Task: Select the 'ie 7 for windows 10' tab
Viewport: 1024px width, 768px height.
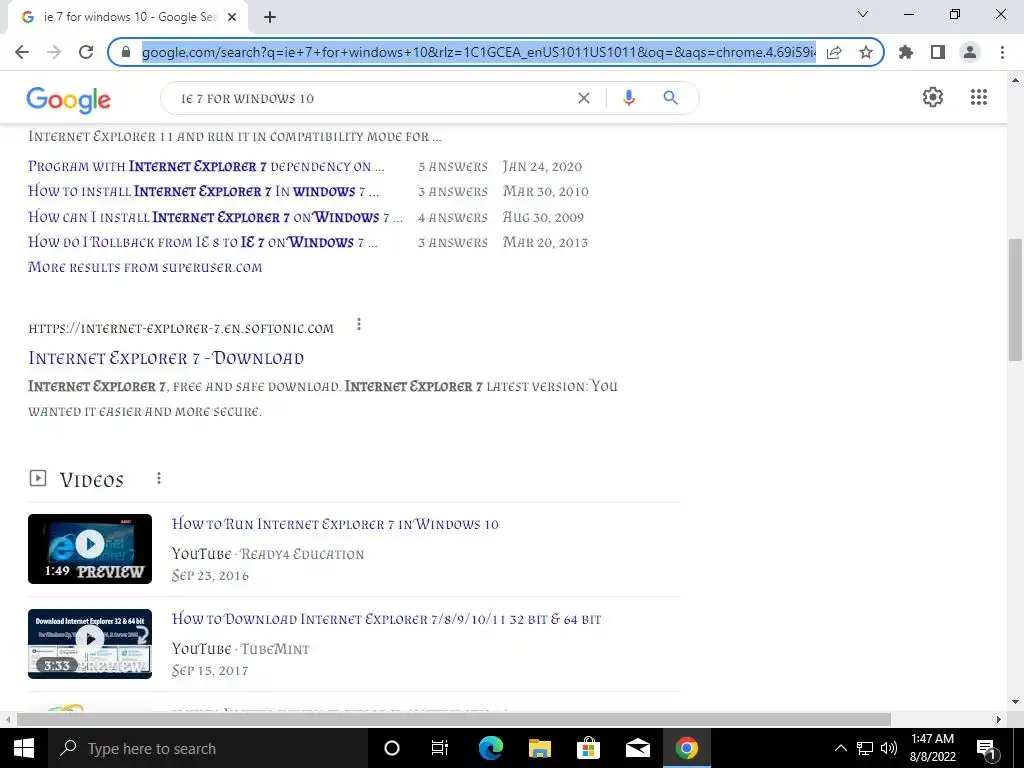Action: tap(127, 17)
